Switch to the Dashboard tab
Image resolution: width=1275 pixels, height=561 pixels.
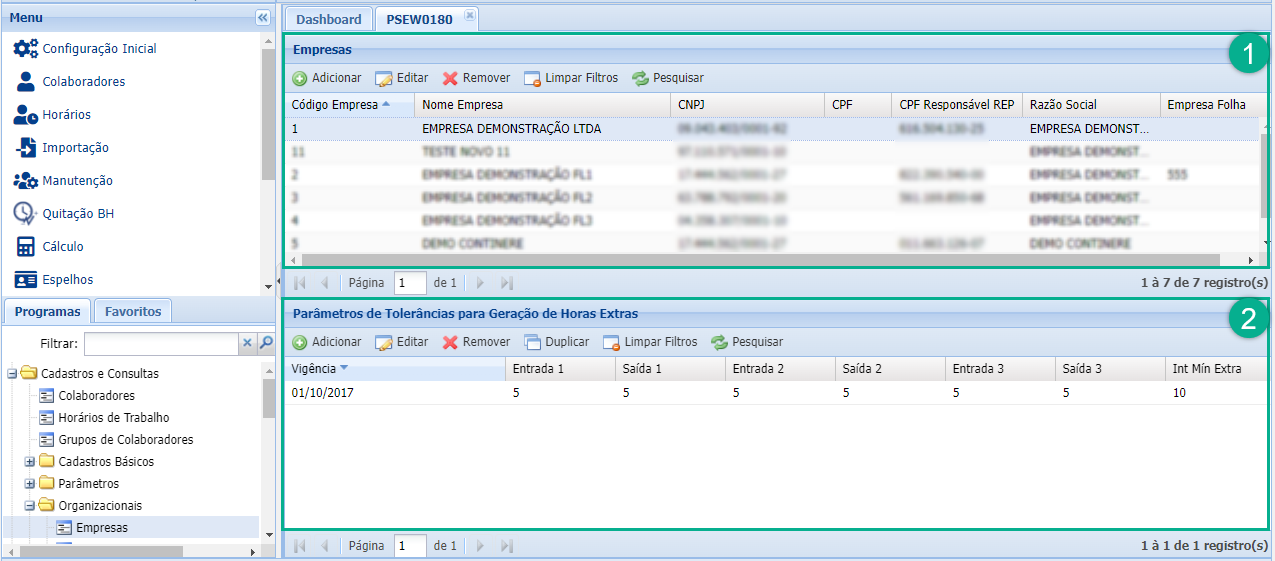[328, 19]
